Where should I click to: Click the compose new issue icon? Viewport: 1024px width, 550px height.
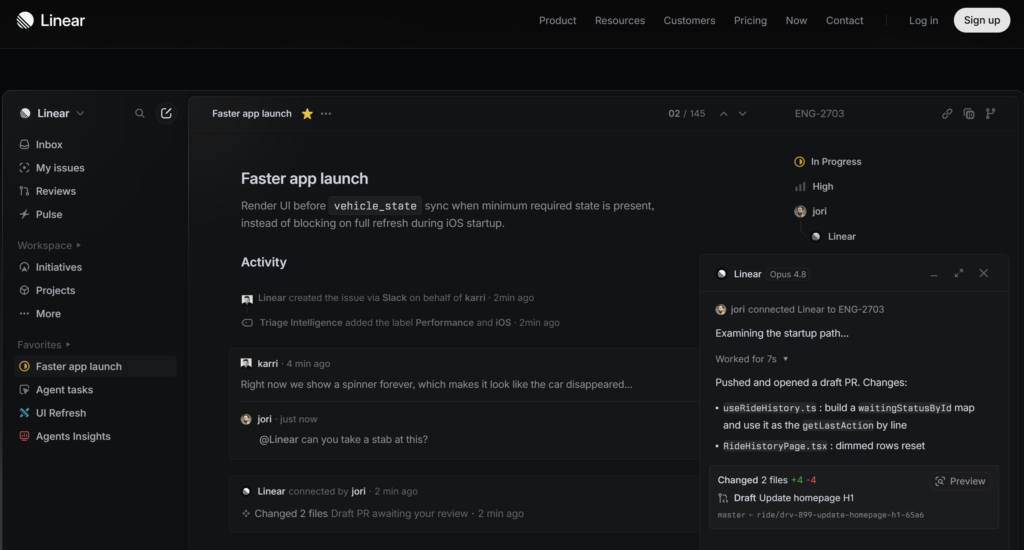pyautogui.click(x=166, y=114)
